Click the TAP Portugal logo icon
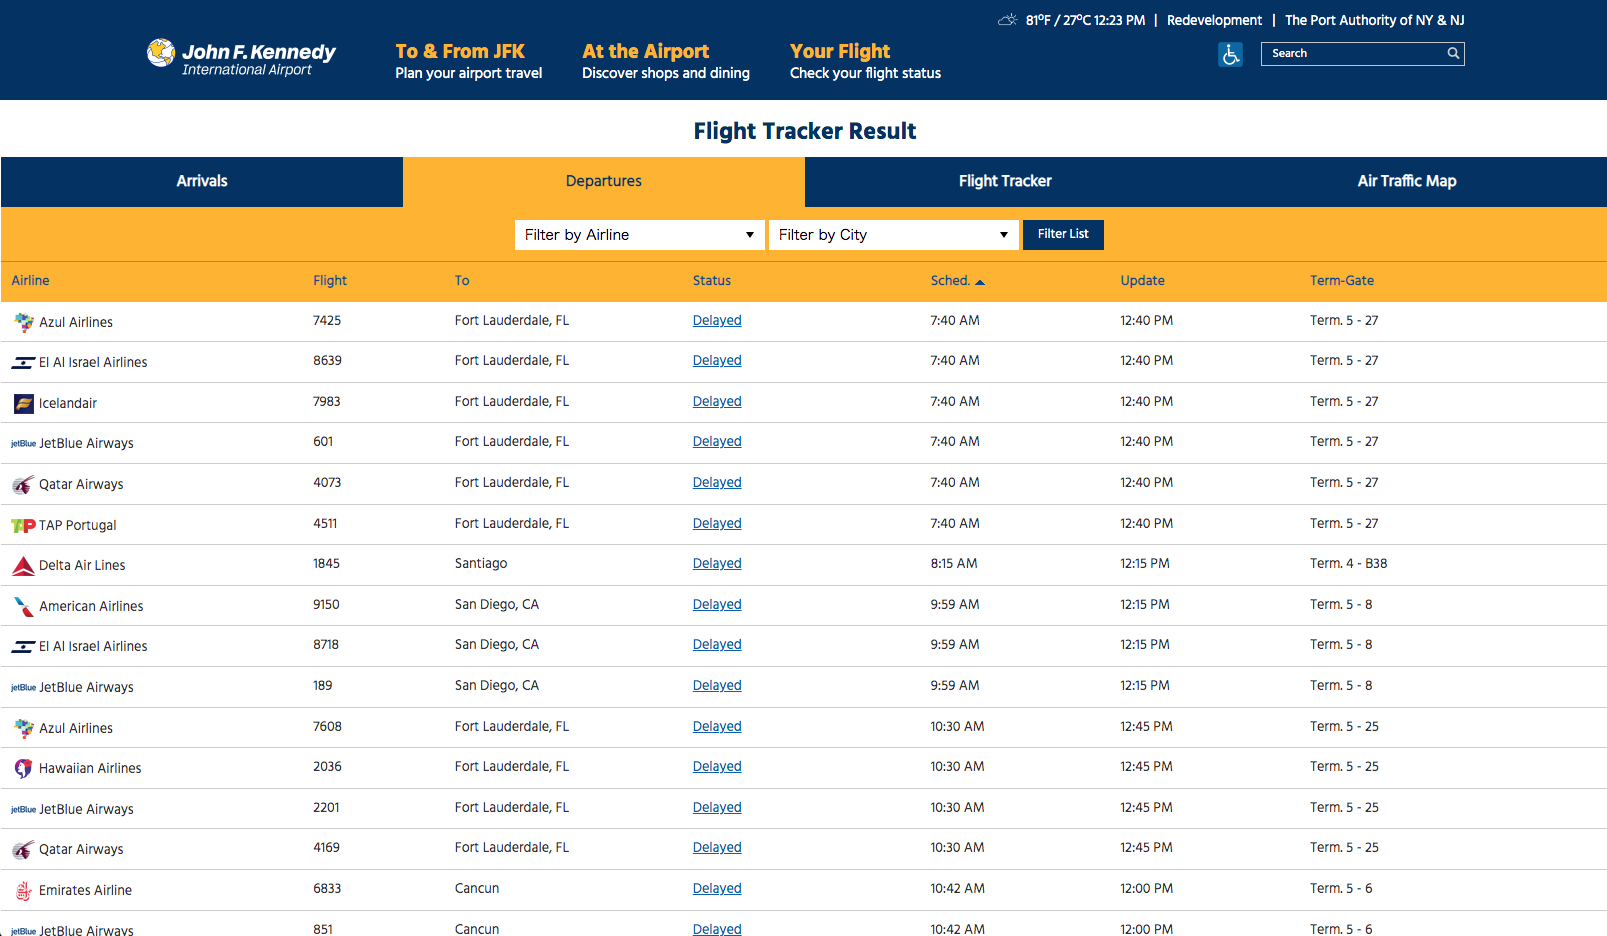The height and width of the screenshot is (936, 1607). click(x=24, y=526)
